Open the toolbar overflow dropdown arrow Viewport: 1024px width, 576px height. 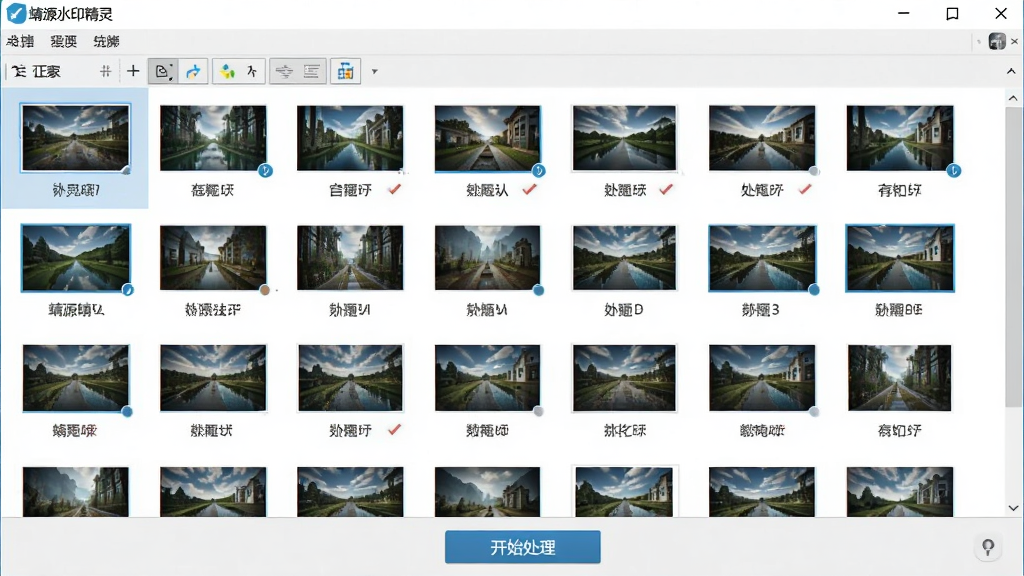(375, 72)
